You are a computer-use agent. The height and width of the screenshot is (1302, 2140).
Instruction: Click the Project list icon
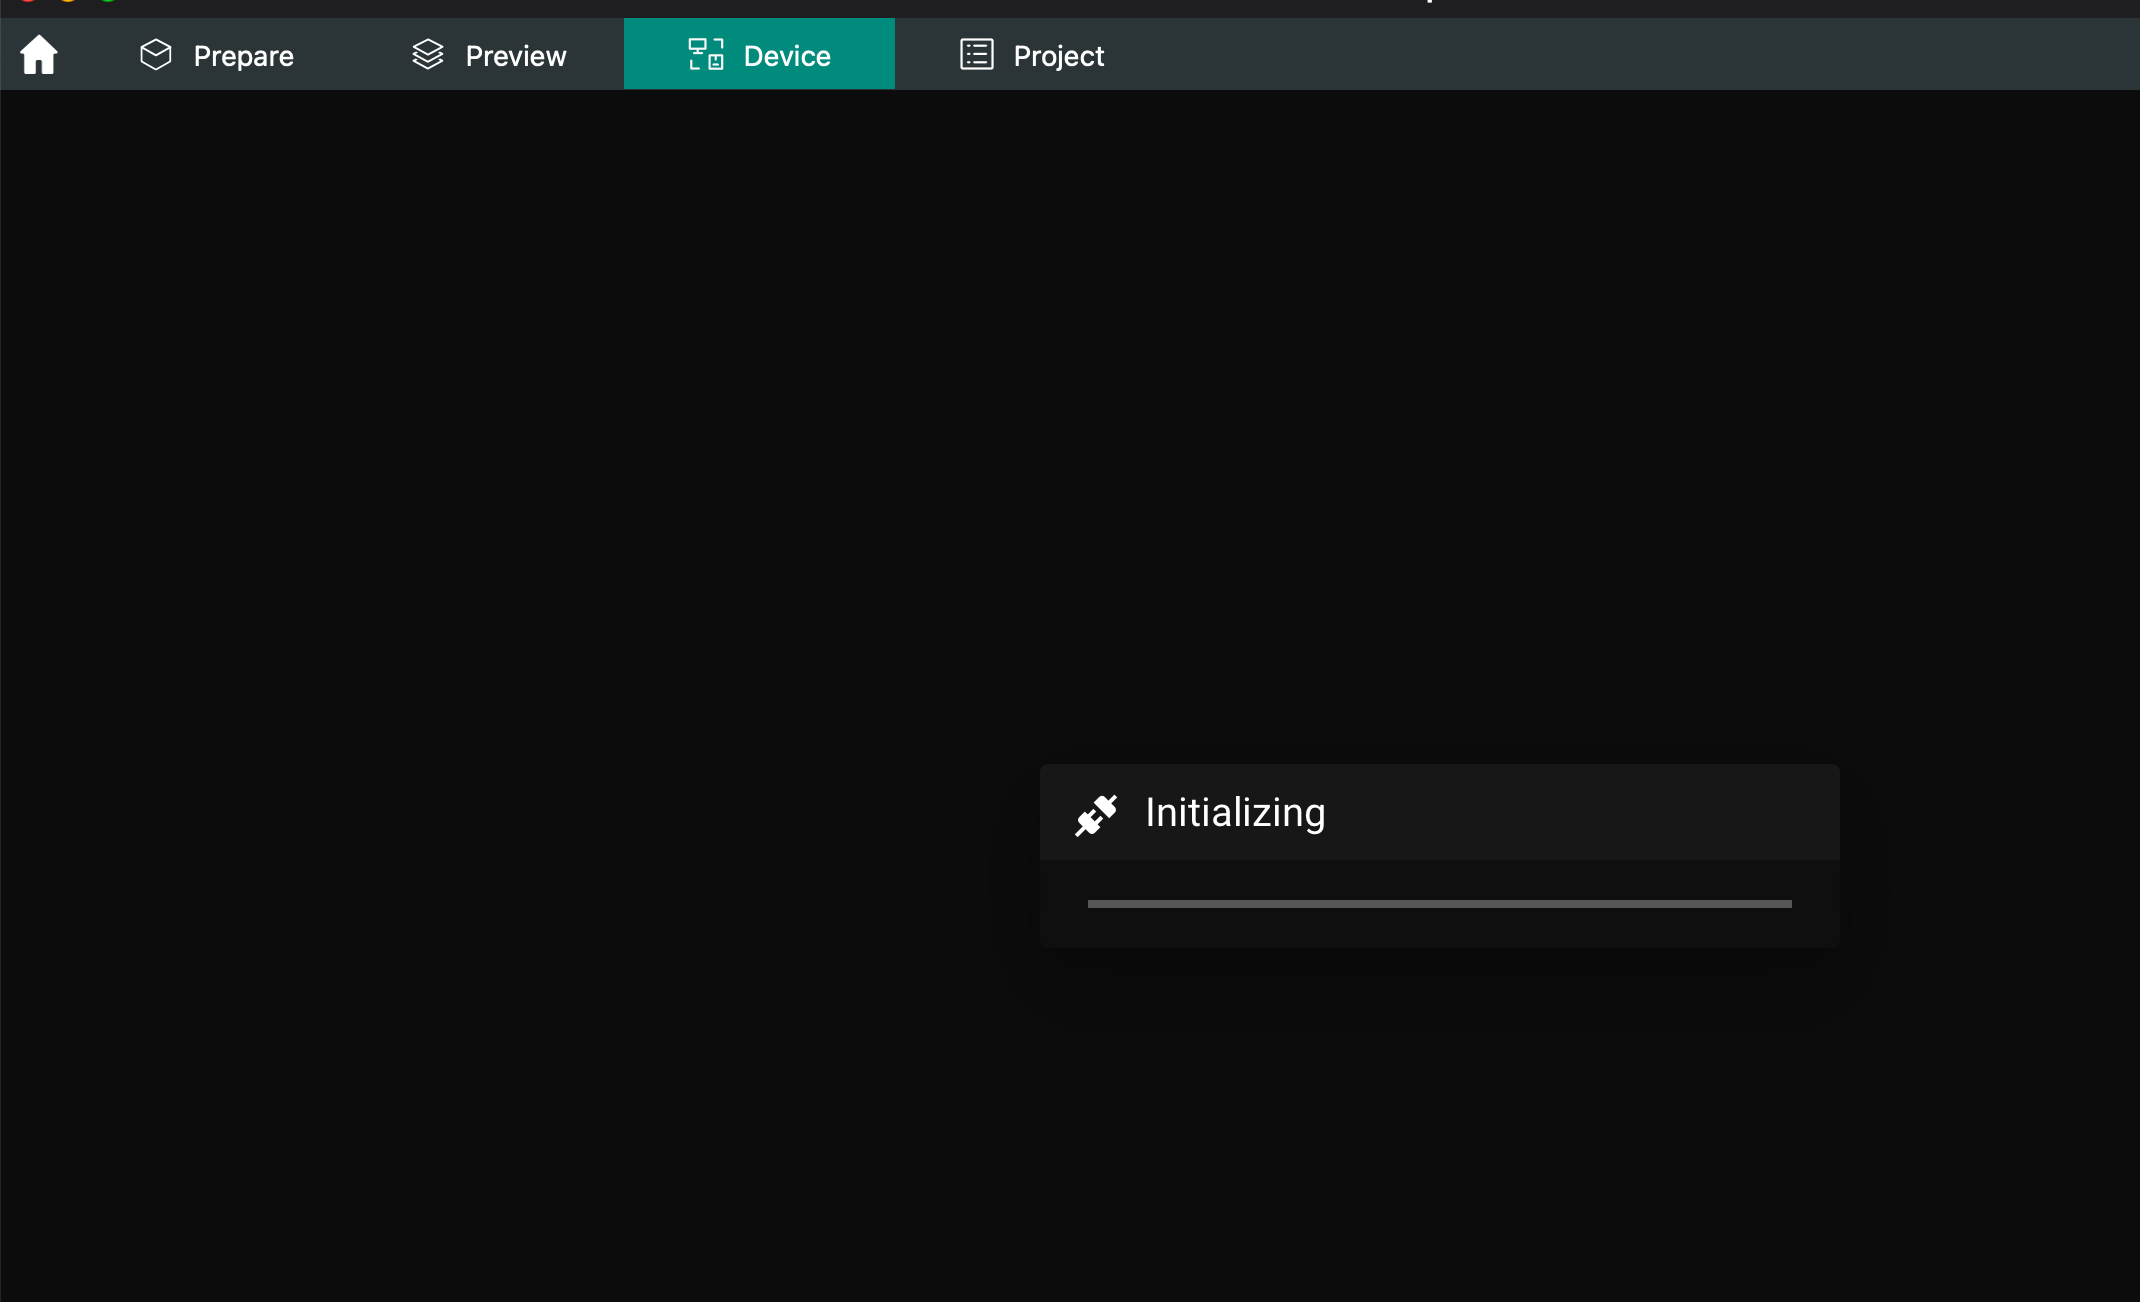(x=974, y=54)
